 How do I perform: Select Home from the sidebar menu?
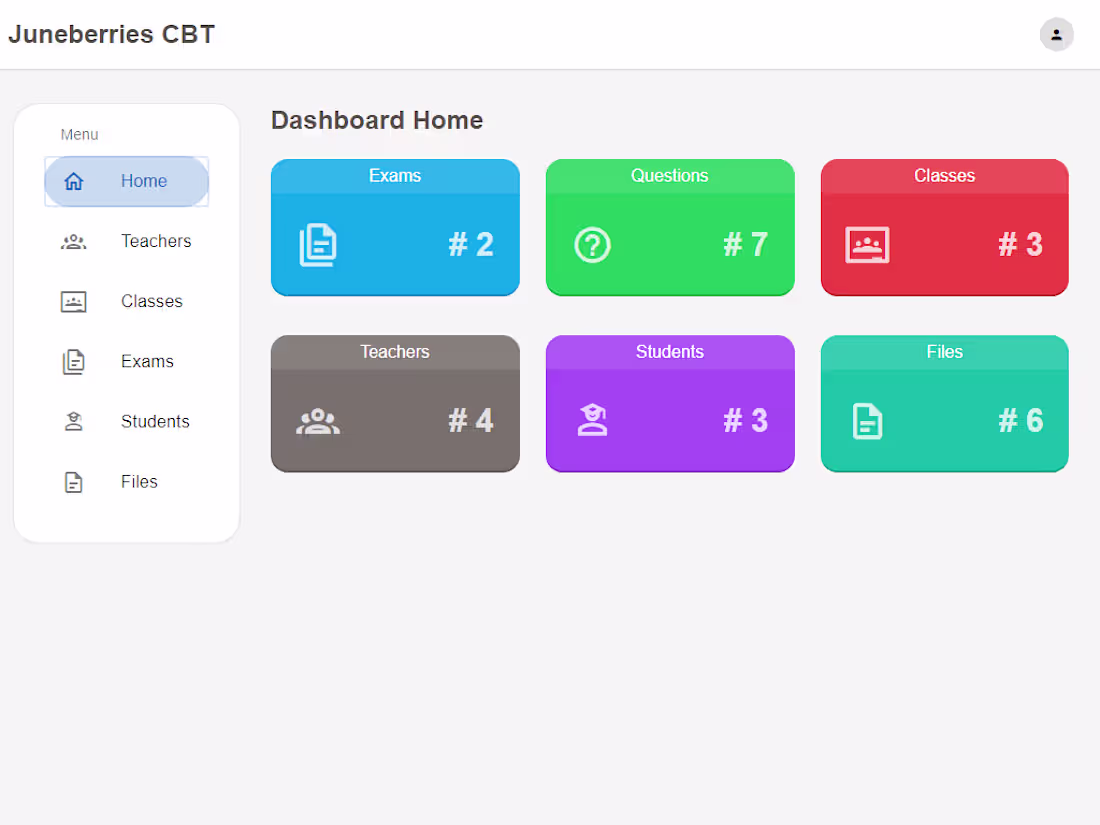[x=143, y=181]
